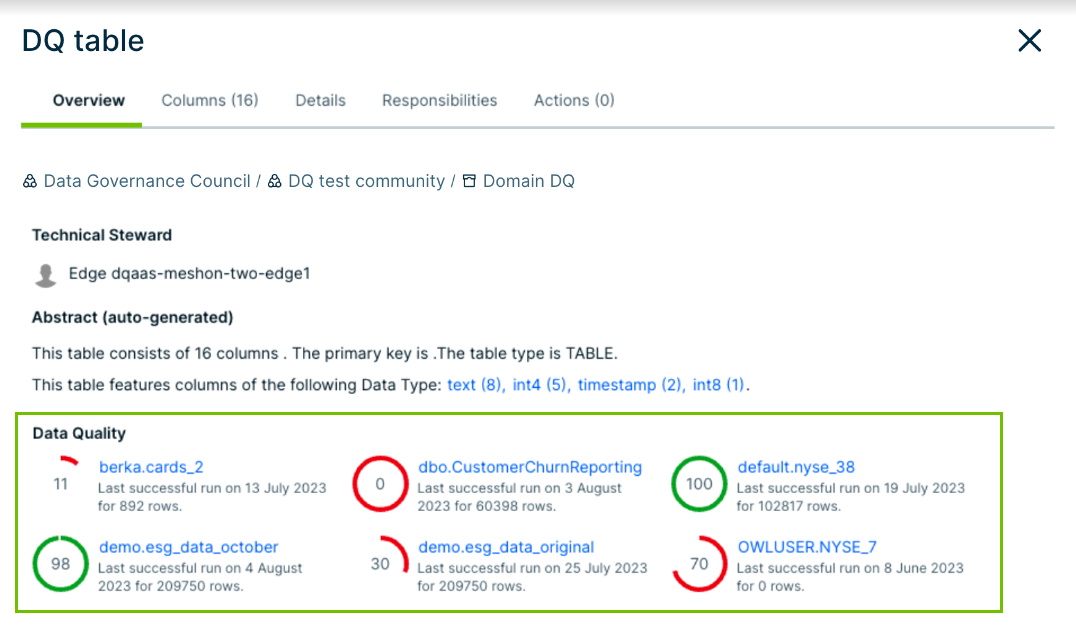Viewport: 1076px width, 635px height.
Task: Select the Overview tab
Action: [89, 100]
